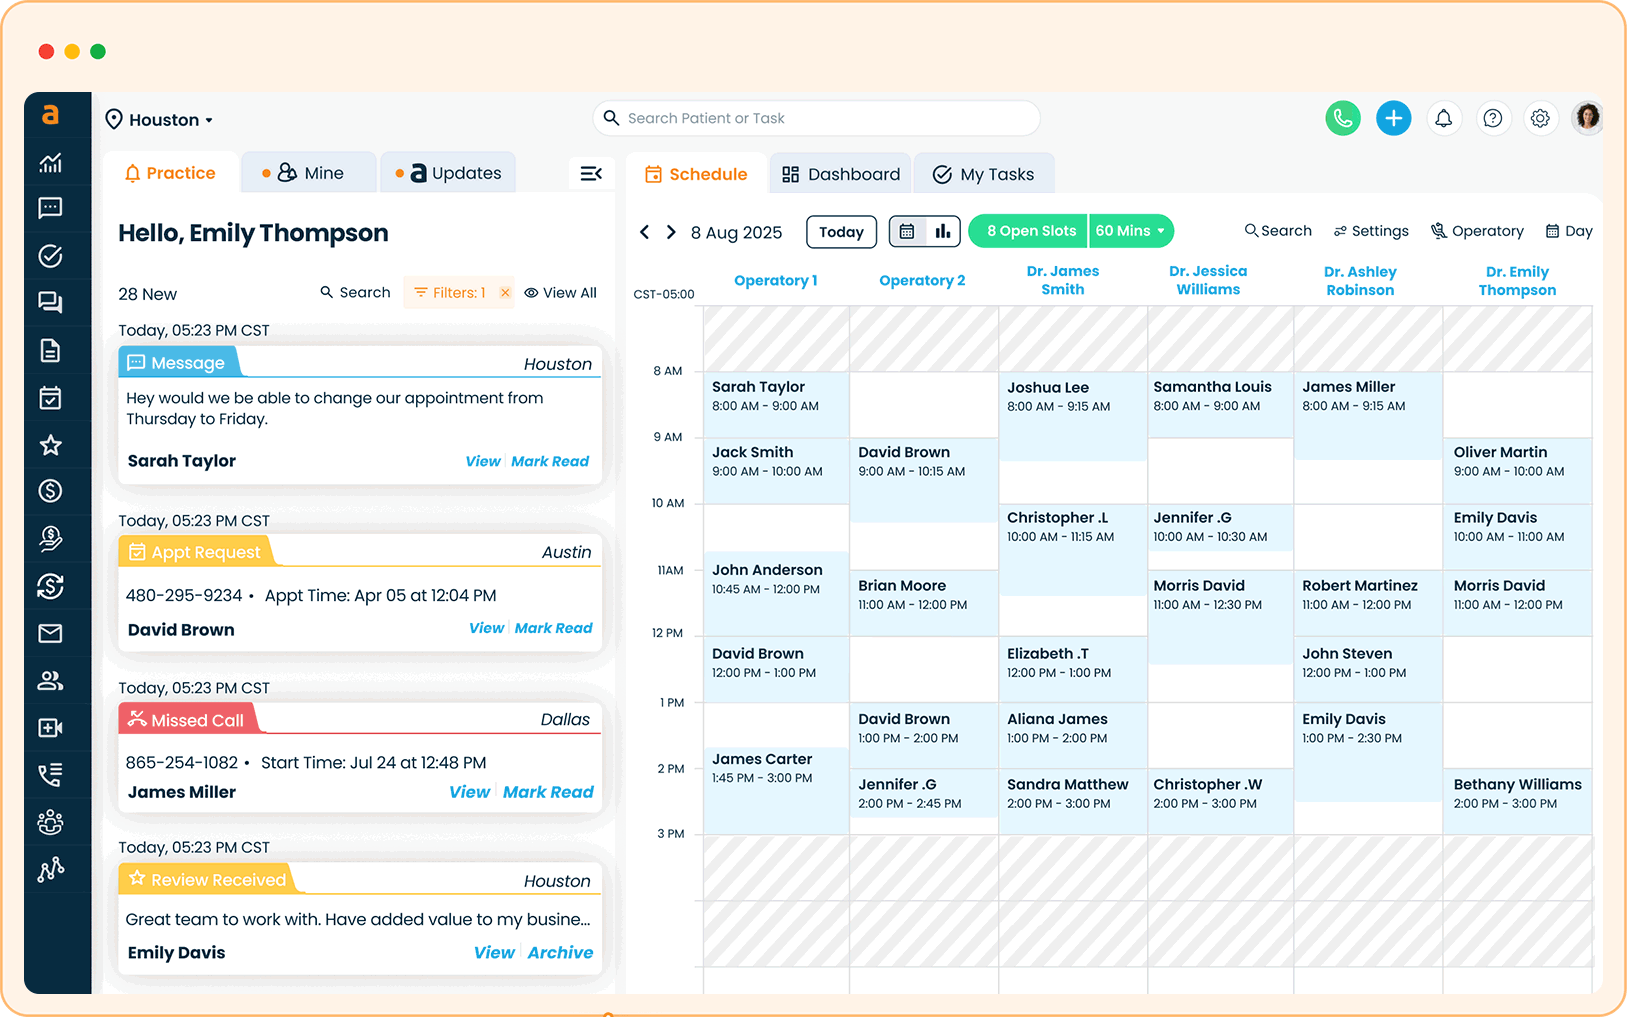The height and width of the screenshot is (1017, 1627).
Task: Open the star reviews sidebar icon
Action: [50, 445]
